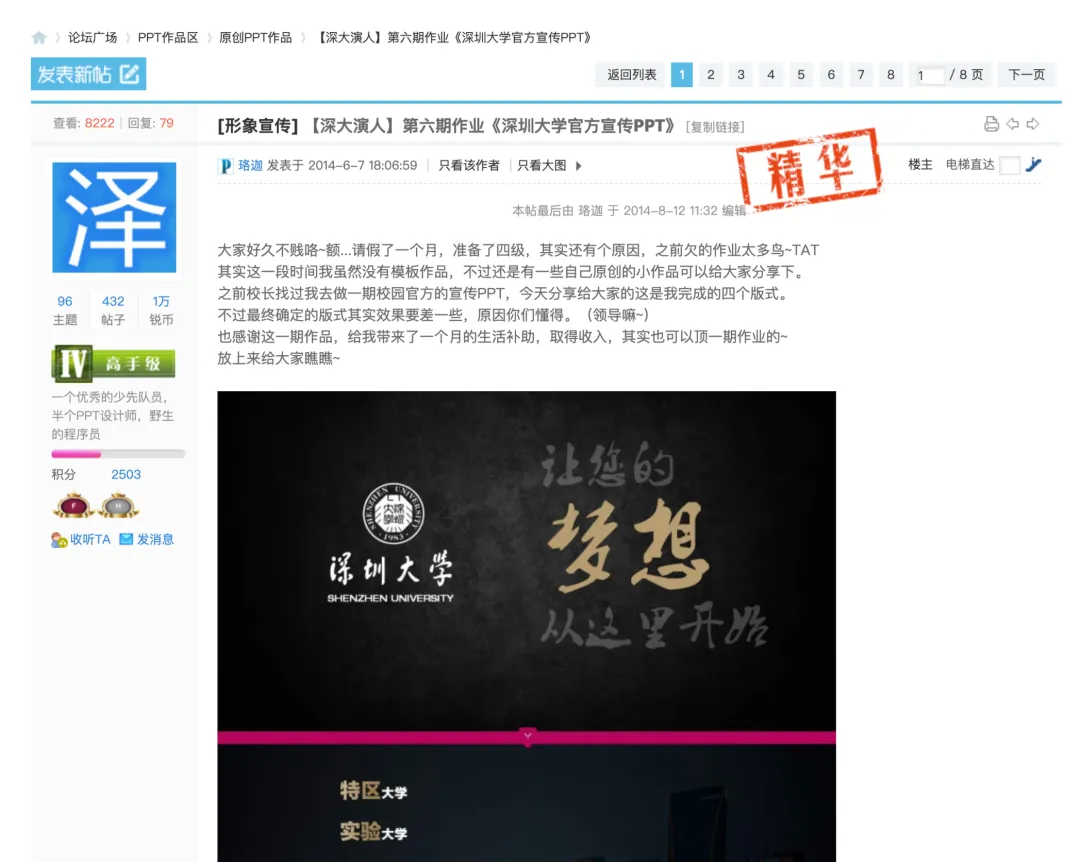The image size is (1080, 862).
Task: Click the user signature text 一个优秀的少先队员
Action: pos(112,415)
